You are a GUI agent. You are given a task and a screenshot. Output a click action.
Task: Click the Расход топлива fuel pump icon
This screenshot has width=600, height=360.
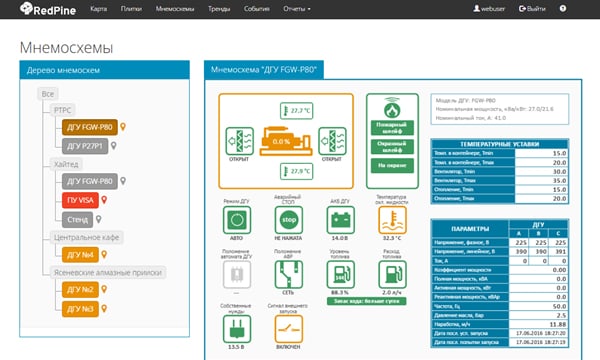(392, 274)
